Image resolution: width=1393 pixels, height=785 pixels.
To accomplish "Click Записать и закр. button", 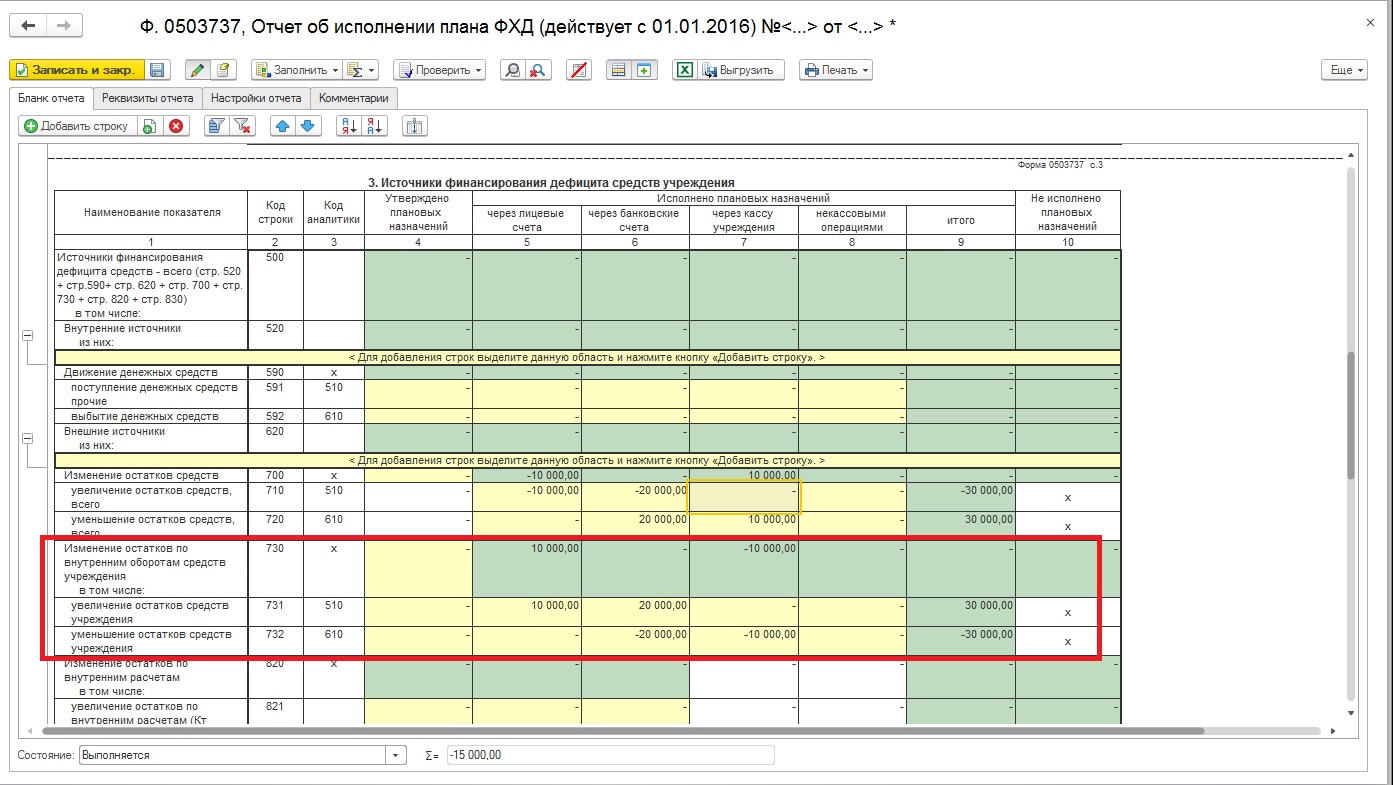I will tap(77, 70).
